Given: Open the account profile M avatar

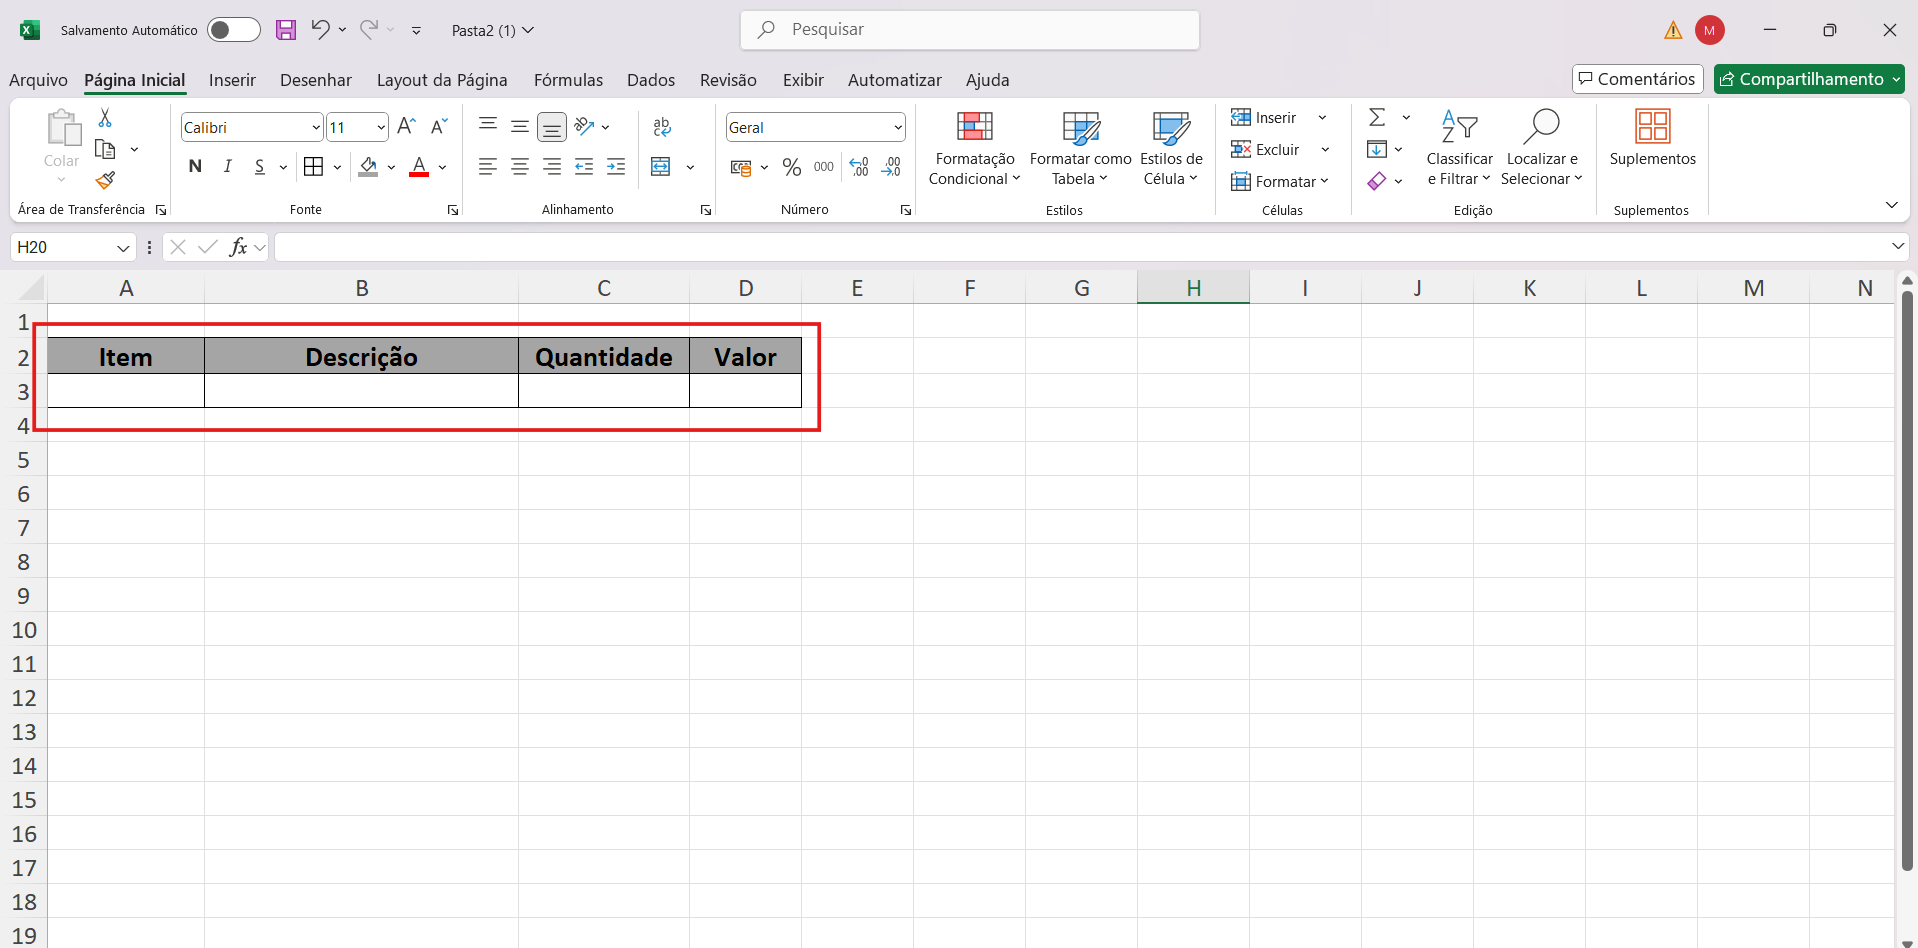Looking at the screenshot, I should pos(1710,30).
